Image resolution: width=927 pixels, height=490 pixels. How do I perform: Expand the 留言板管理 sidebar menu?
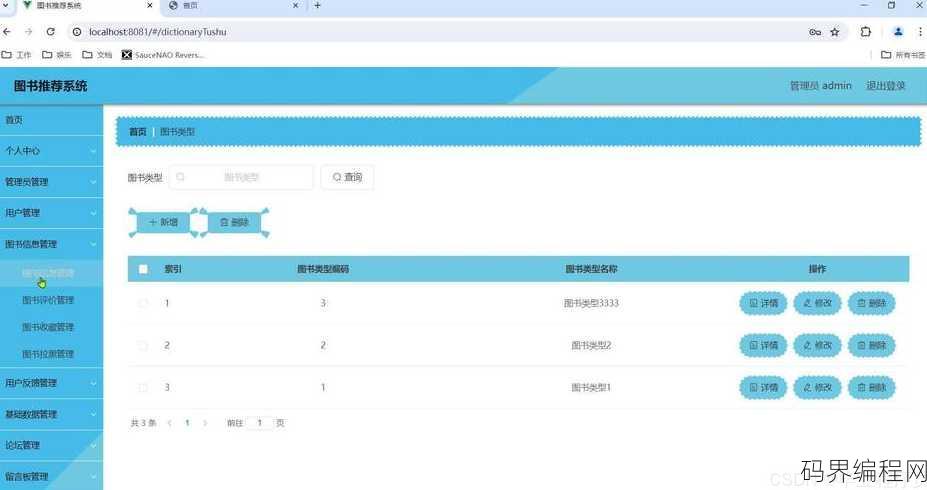point(51,476)
